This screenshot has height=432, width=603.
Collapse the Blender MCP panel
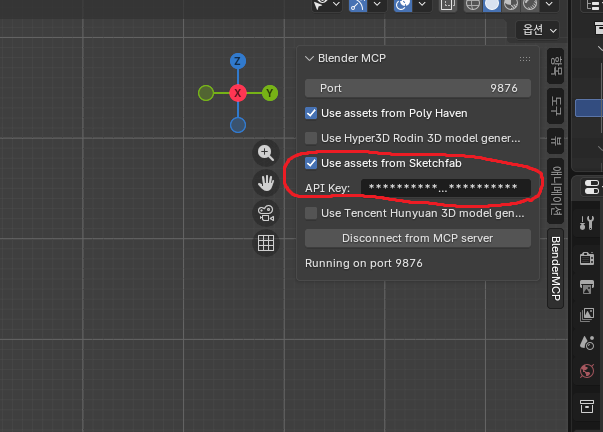click(309, 58)
